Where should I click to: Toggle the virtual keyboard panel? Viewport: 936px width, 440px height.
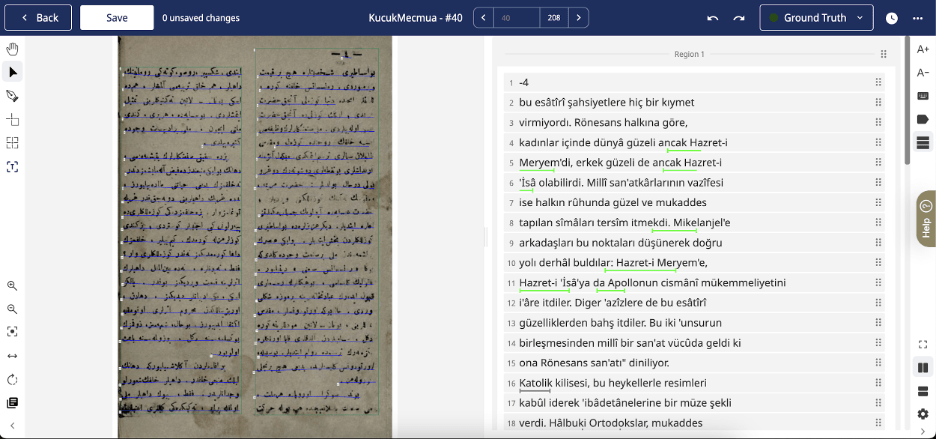click(922, 96)
